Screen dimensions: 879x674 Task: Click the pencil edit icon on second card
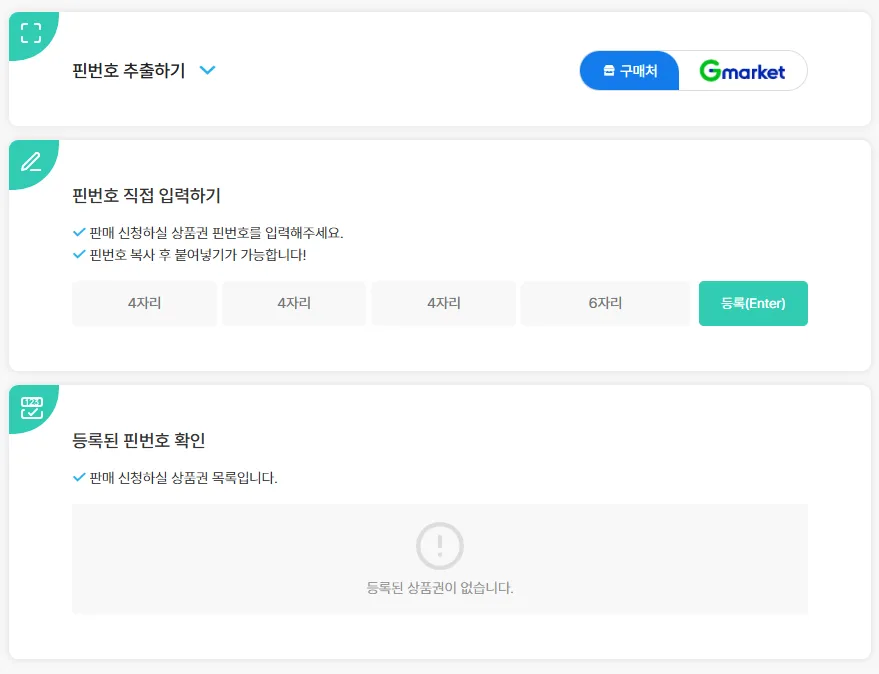click(x=31, y=161)
